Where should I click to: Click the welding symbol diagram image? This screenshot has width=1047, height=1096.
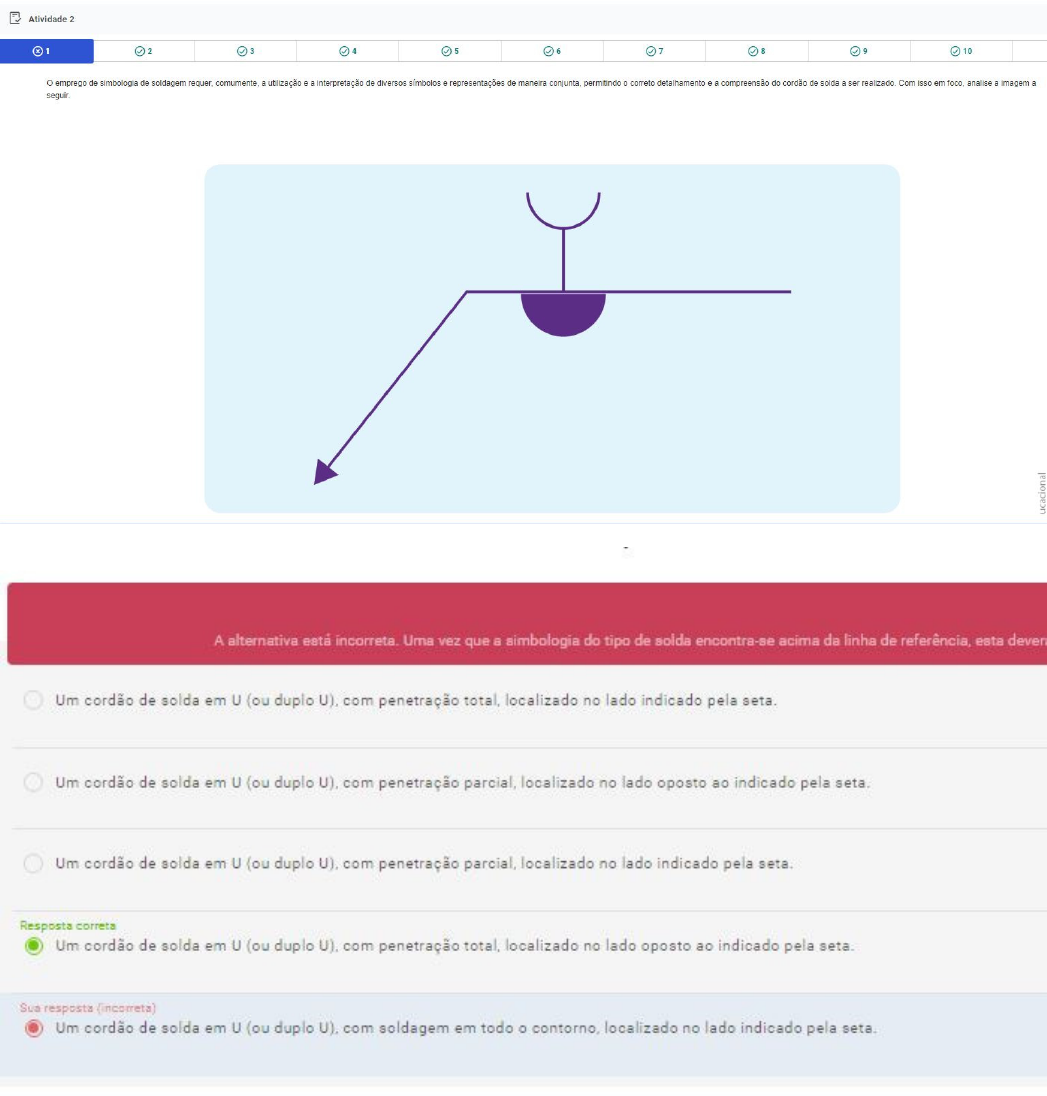point(552,338)
